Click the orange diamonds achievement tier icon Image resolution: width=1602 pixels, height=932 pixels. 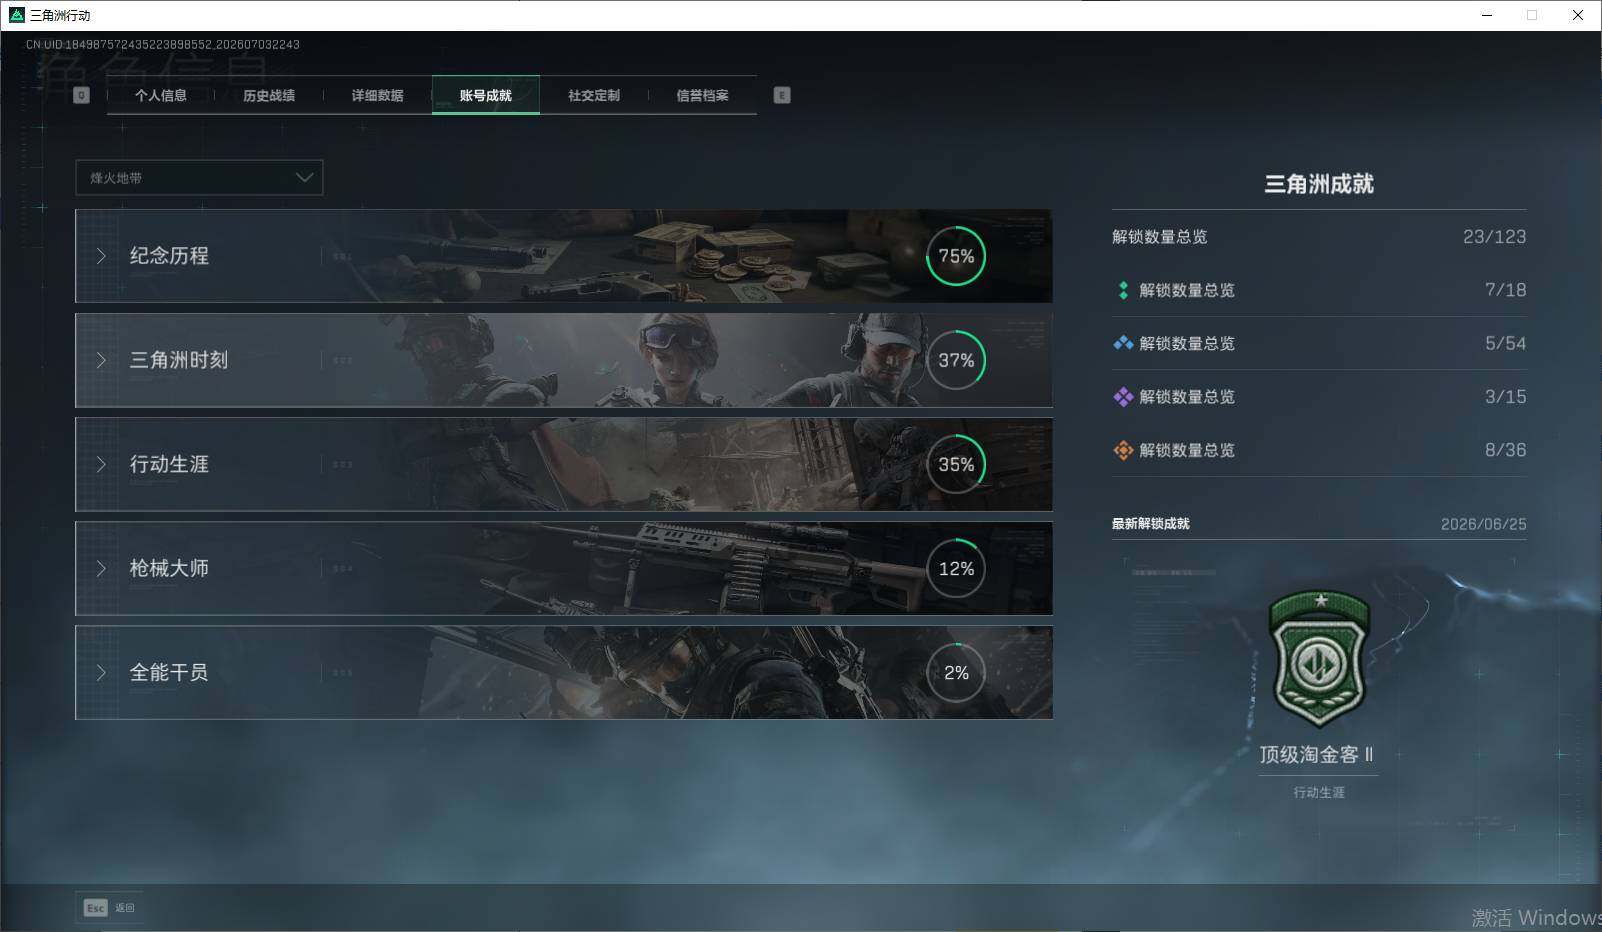[1123, 450]
